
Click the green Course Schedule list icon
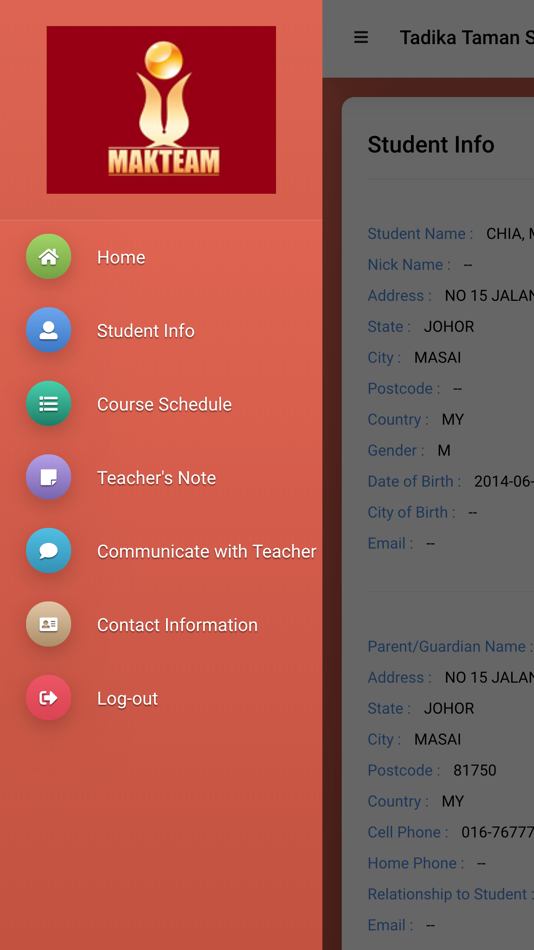48,404
